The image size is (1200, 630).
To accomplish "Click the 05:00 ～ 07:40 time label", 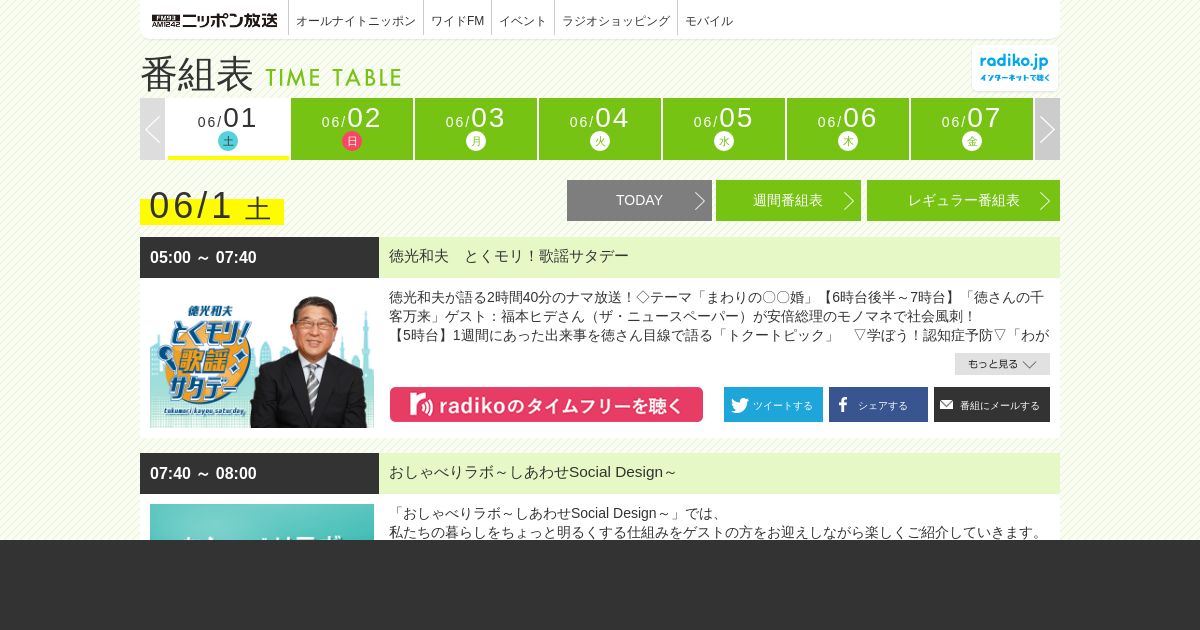I will coord(203,257).
